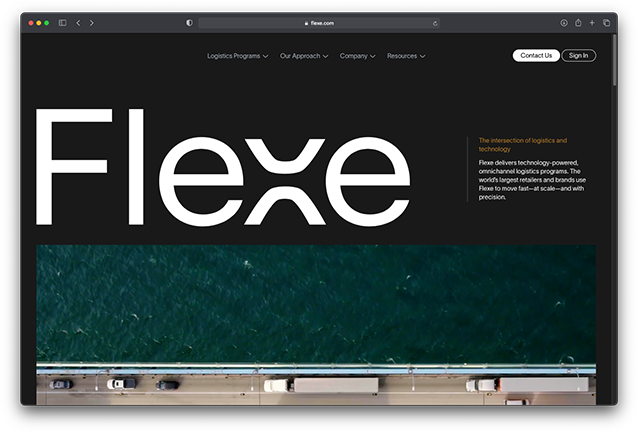638x432 pixels.
Task: Click the green window zoom button
Action: point(47,23)
